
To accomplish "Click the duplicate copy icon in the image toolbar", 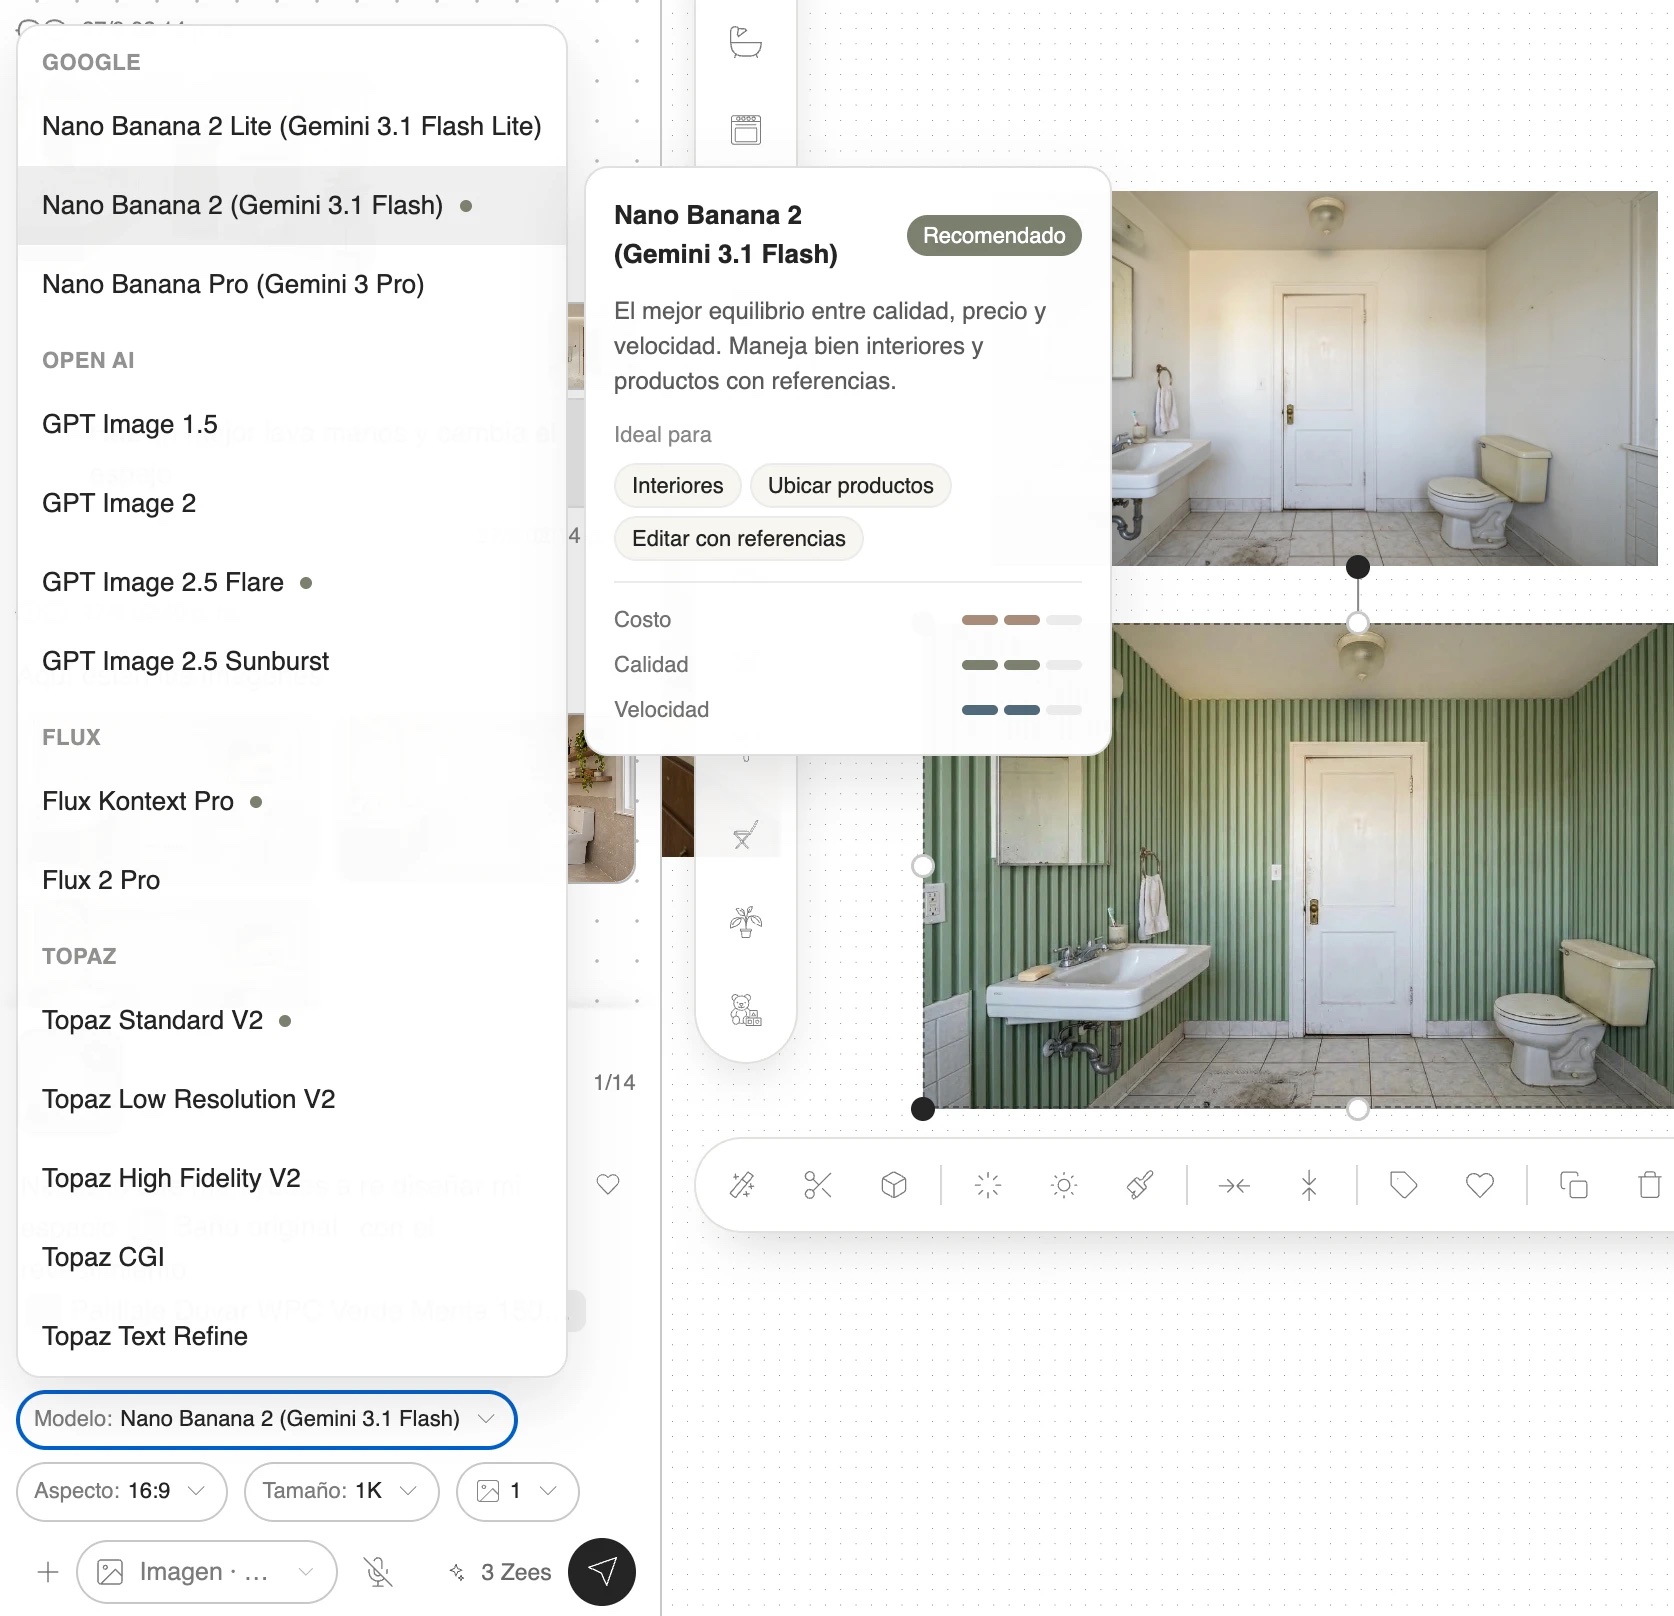I will (x=1574, y=1185).
